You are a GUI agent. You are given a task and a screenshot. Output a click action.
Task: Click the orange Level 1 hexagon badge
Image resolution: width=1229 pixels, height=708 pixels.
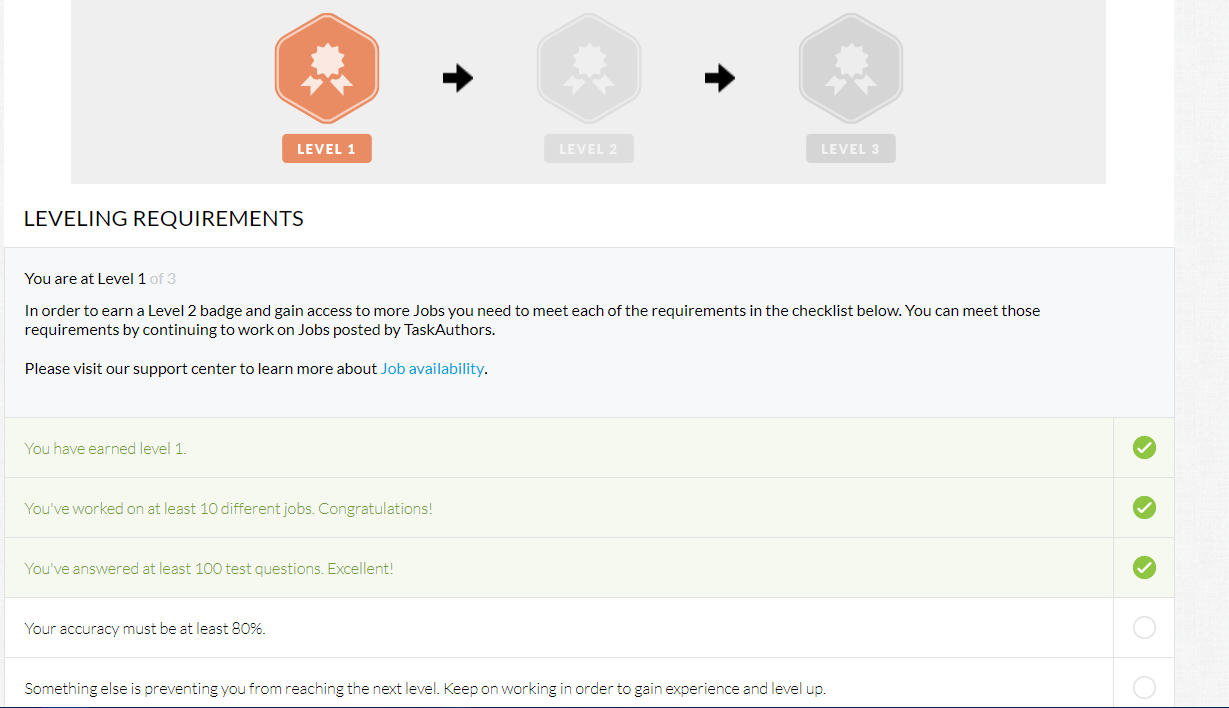coord(327,67)
